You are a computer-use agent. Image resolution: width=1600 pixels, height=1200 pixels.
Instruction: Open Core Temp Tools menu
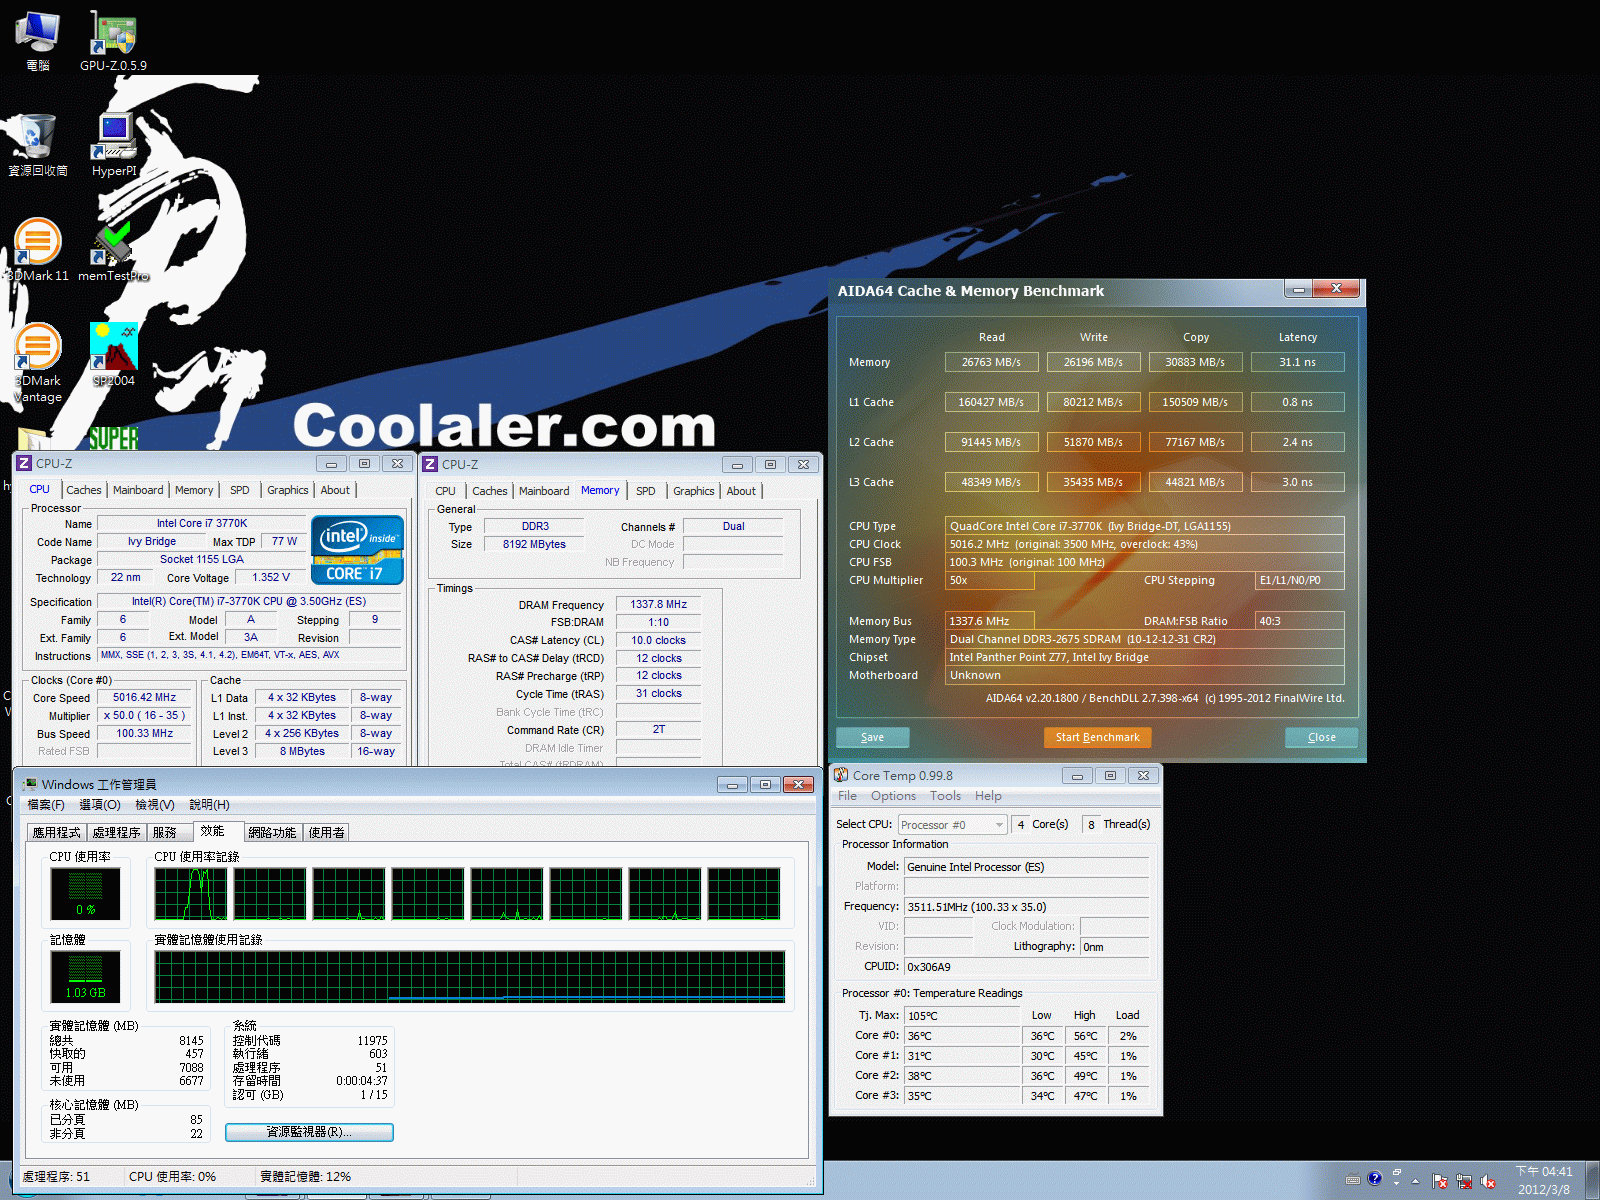pos(945,796)
